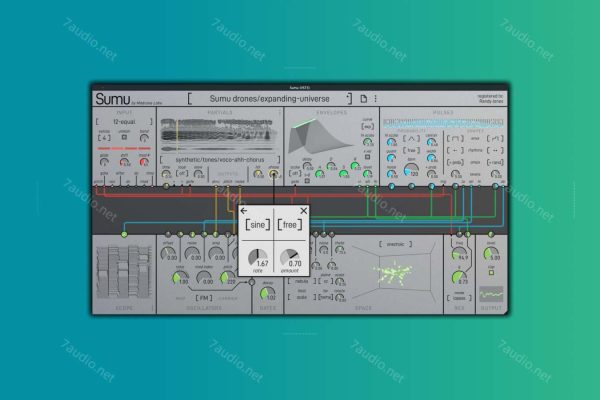Click the scope input patch point
The width and height of the screenshot is (600, 400).
[x=124, y=234]
